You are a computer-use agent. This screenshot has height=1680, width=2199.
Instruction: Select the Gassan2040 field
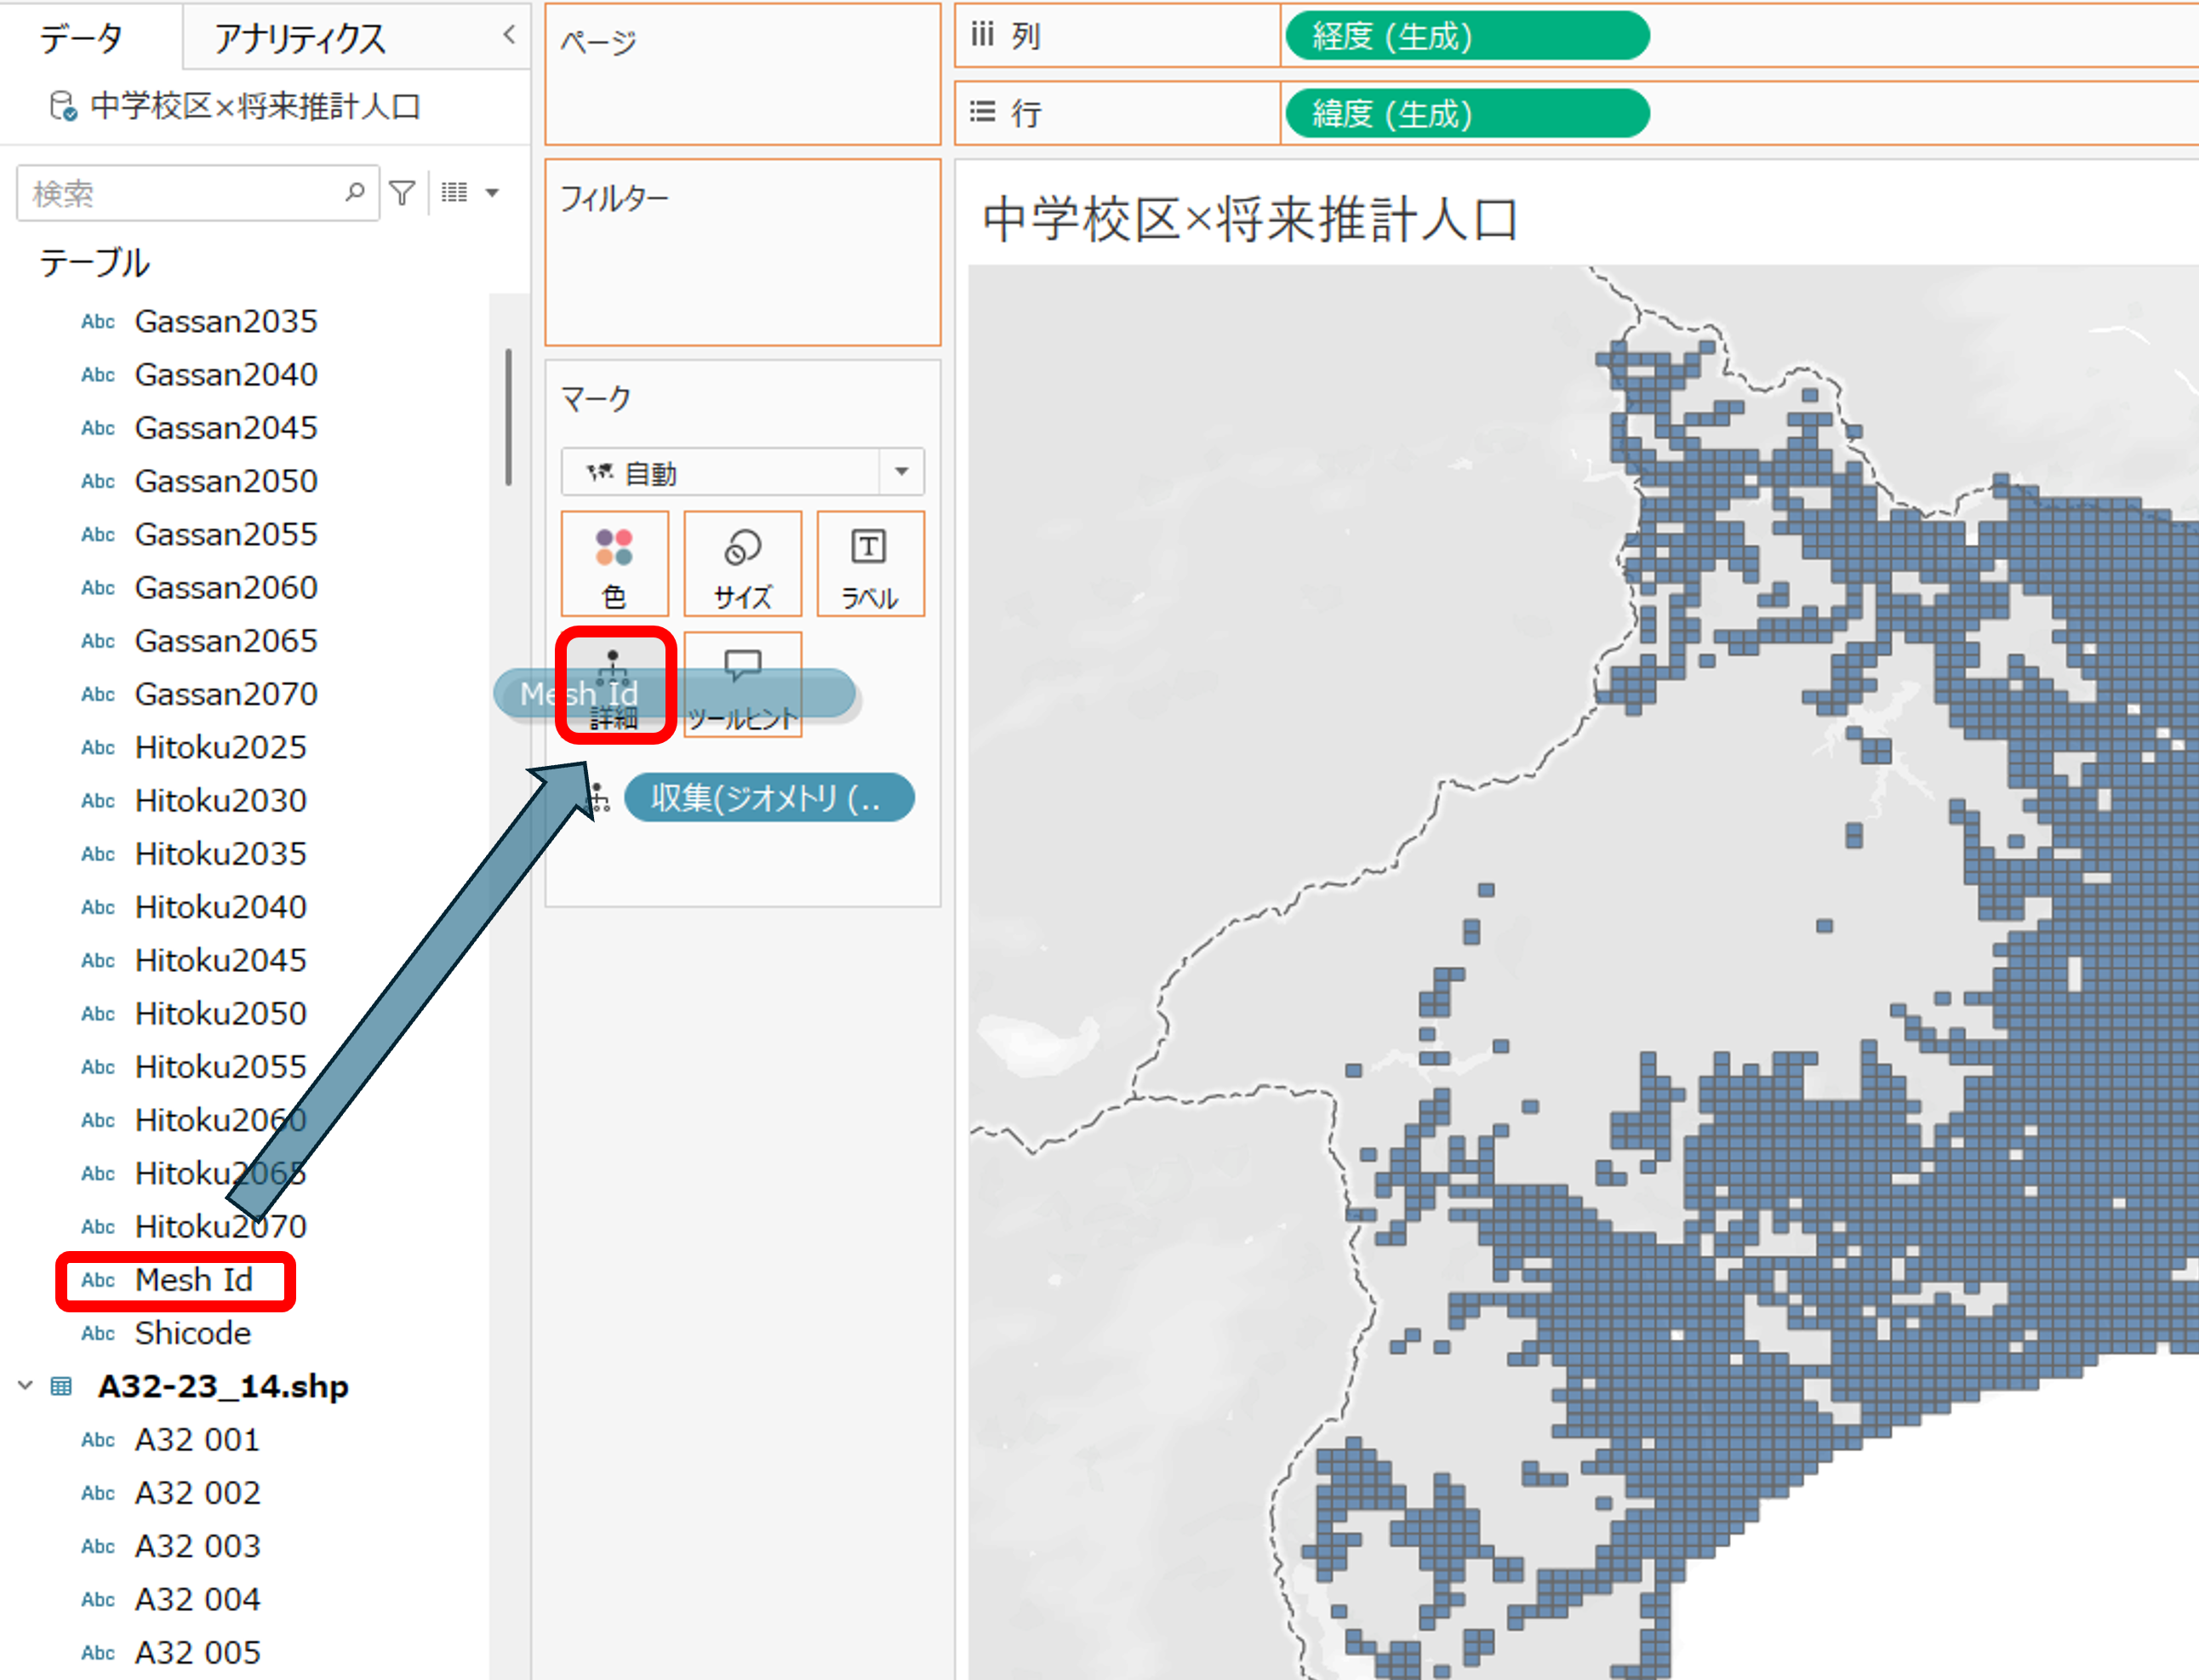226,375
